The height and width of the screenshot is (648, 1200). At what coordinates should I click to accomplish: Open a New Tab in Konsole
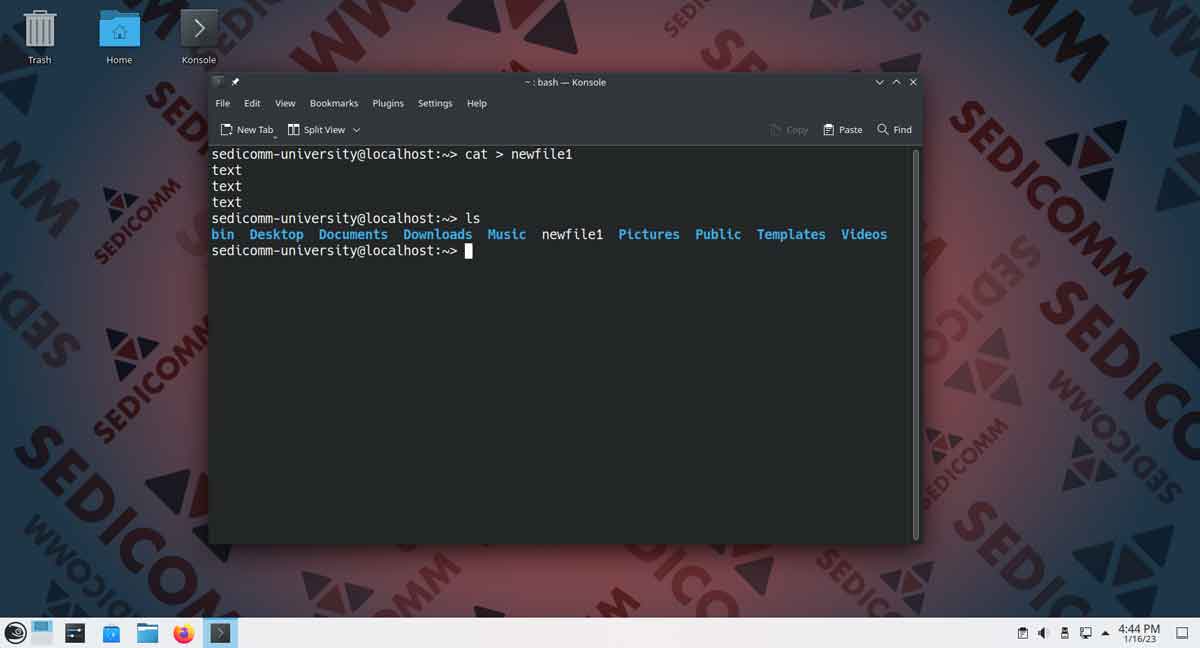click(x=246, y=129)
